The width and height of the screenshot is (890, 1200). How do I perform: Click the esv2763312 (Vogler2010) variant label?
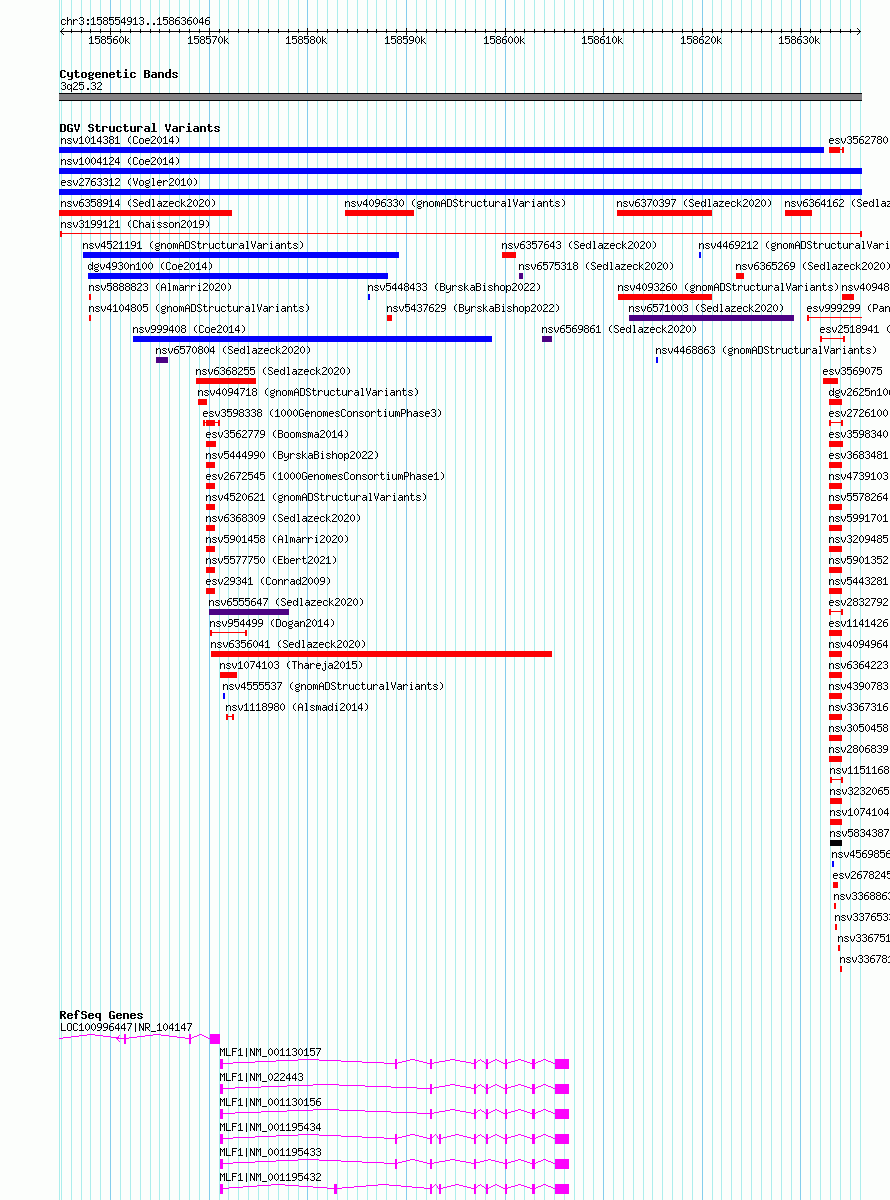[129, 182]
